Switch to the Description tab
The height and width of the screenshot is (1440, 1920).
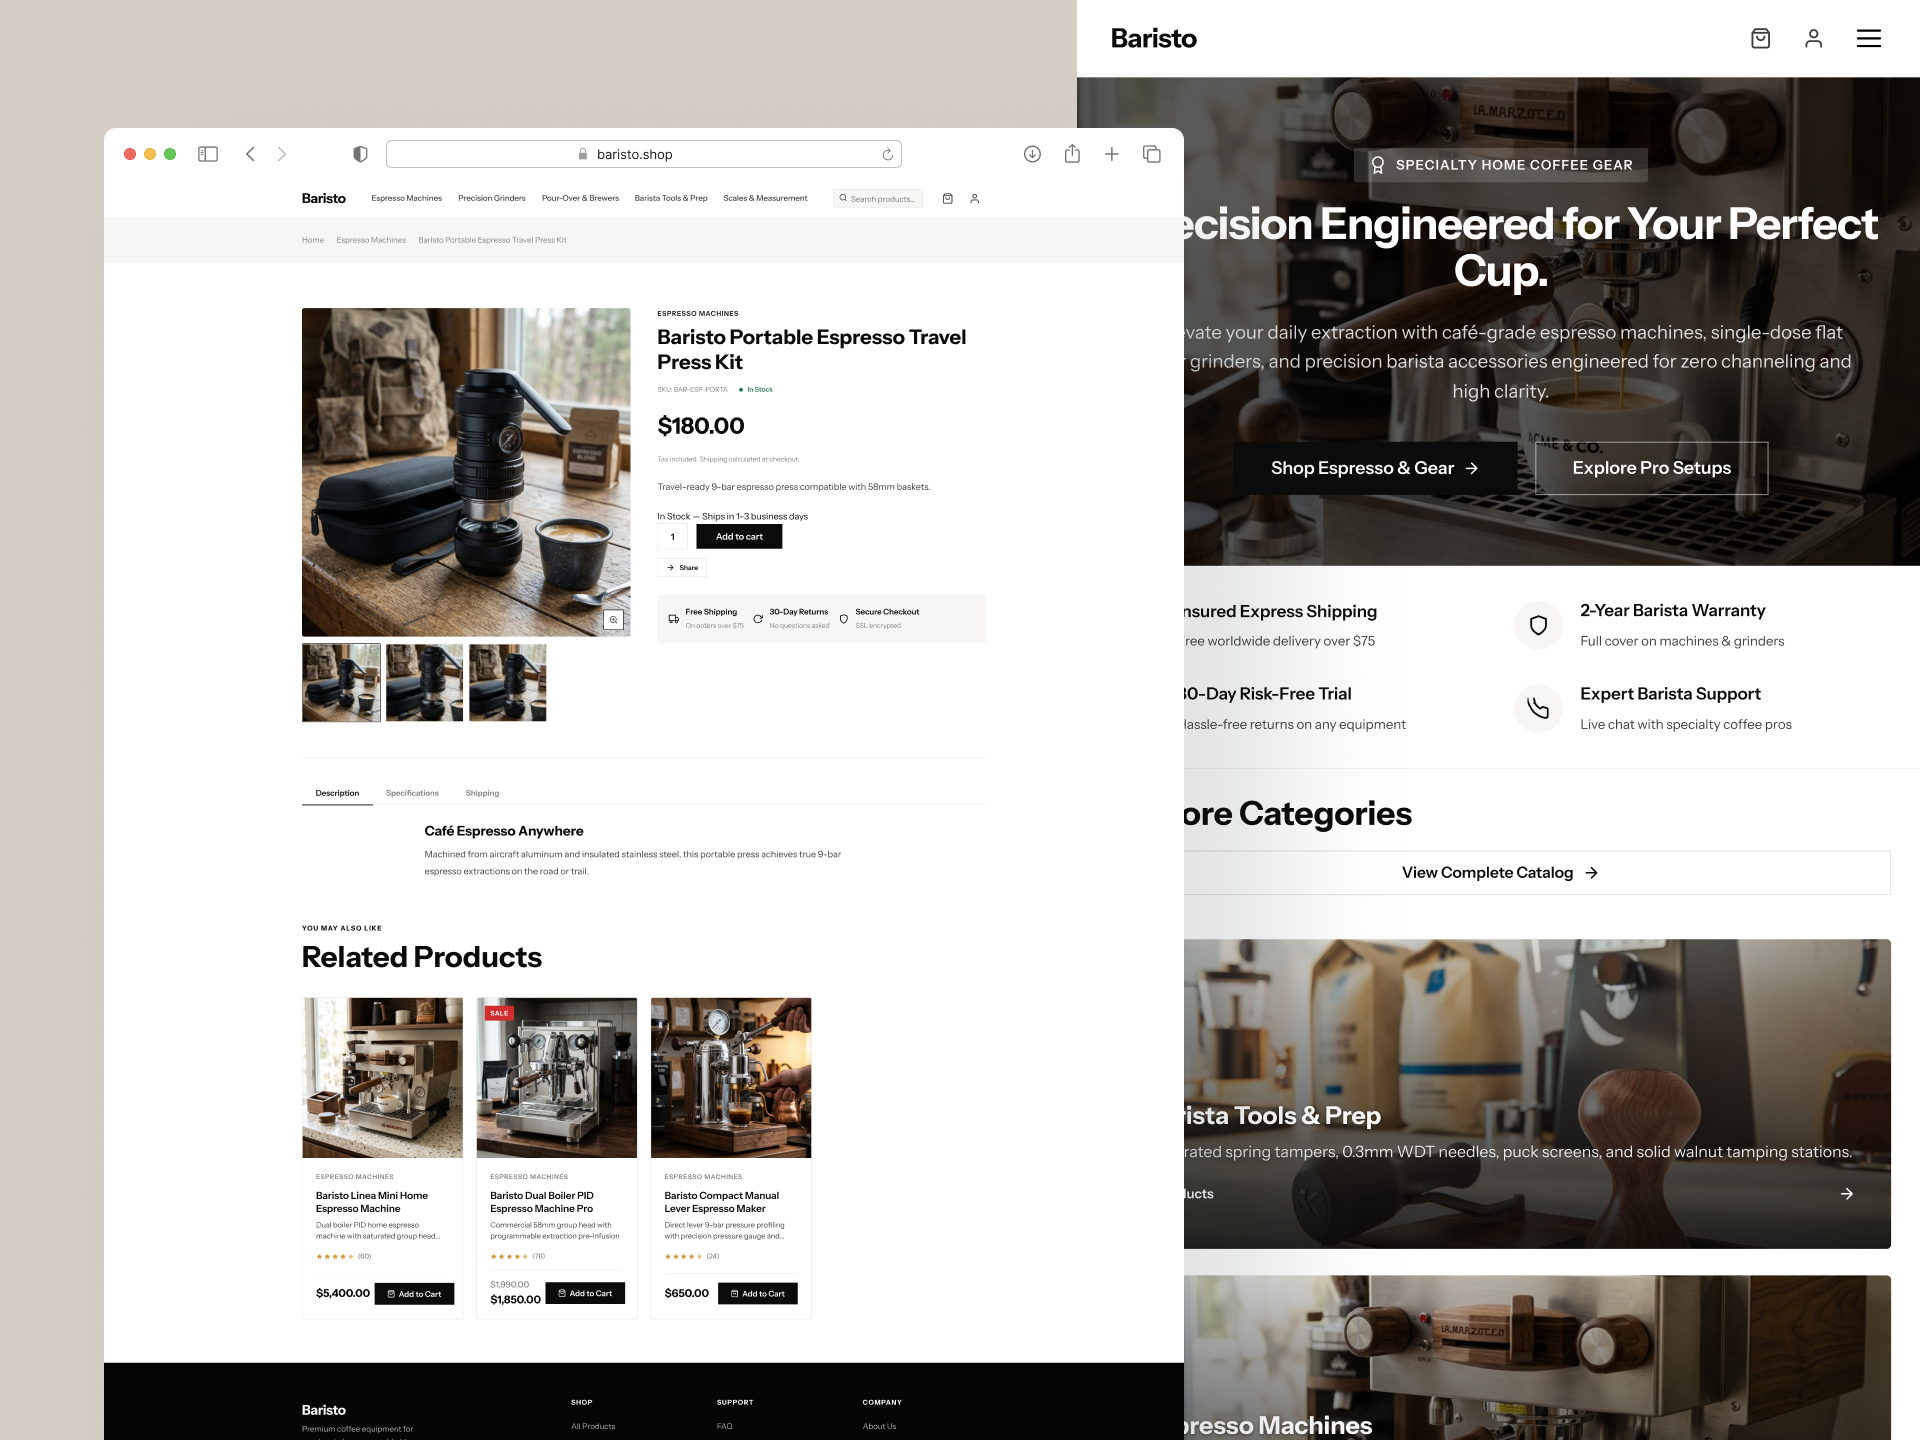(x=337, y=793)
